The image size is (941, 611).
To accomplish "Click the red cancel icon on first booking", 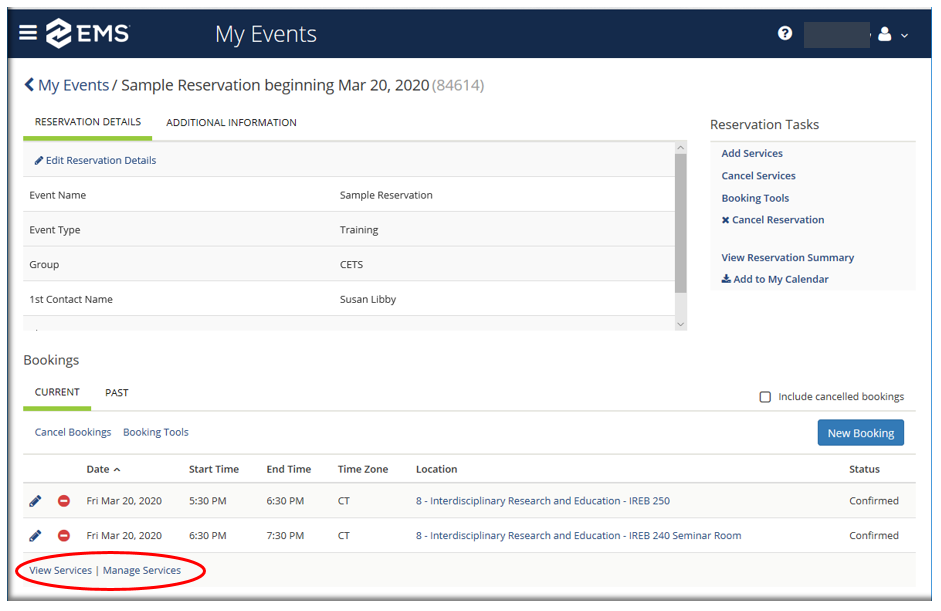I will [x=63, y=500].
